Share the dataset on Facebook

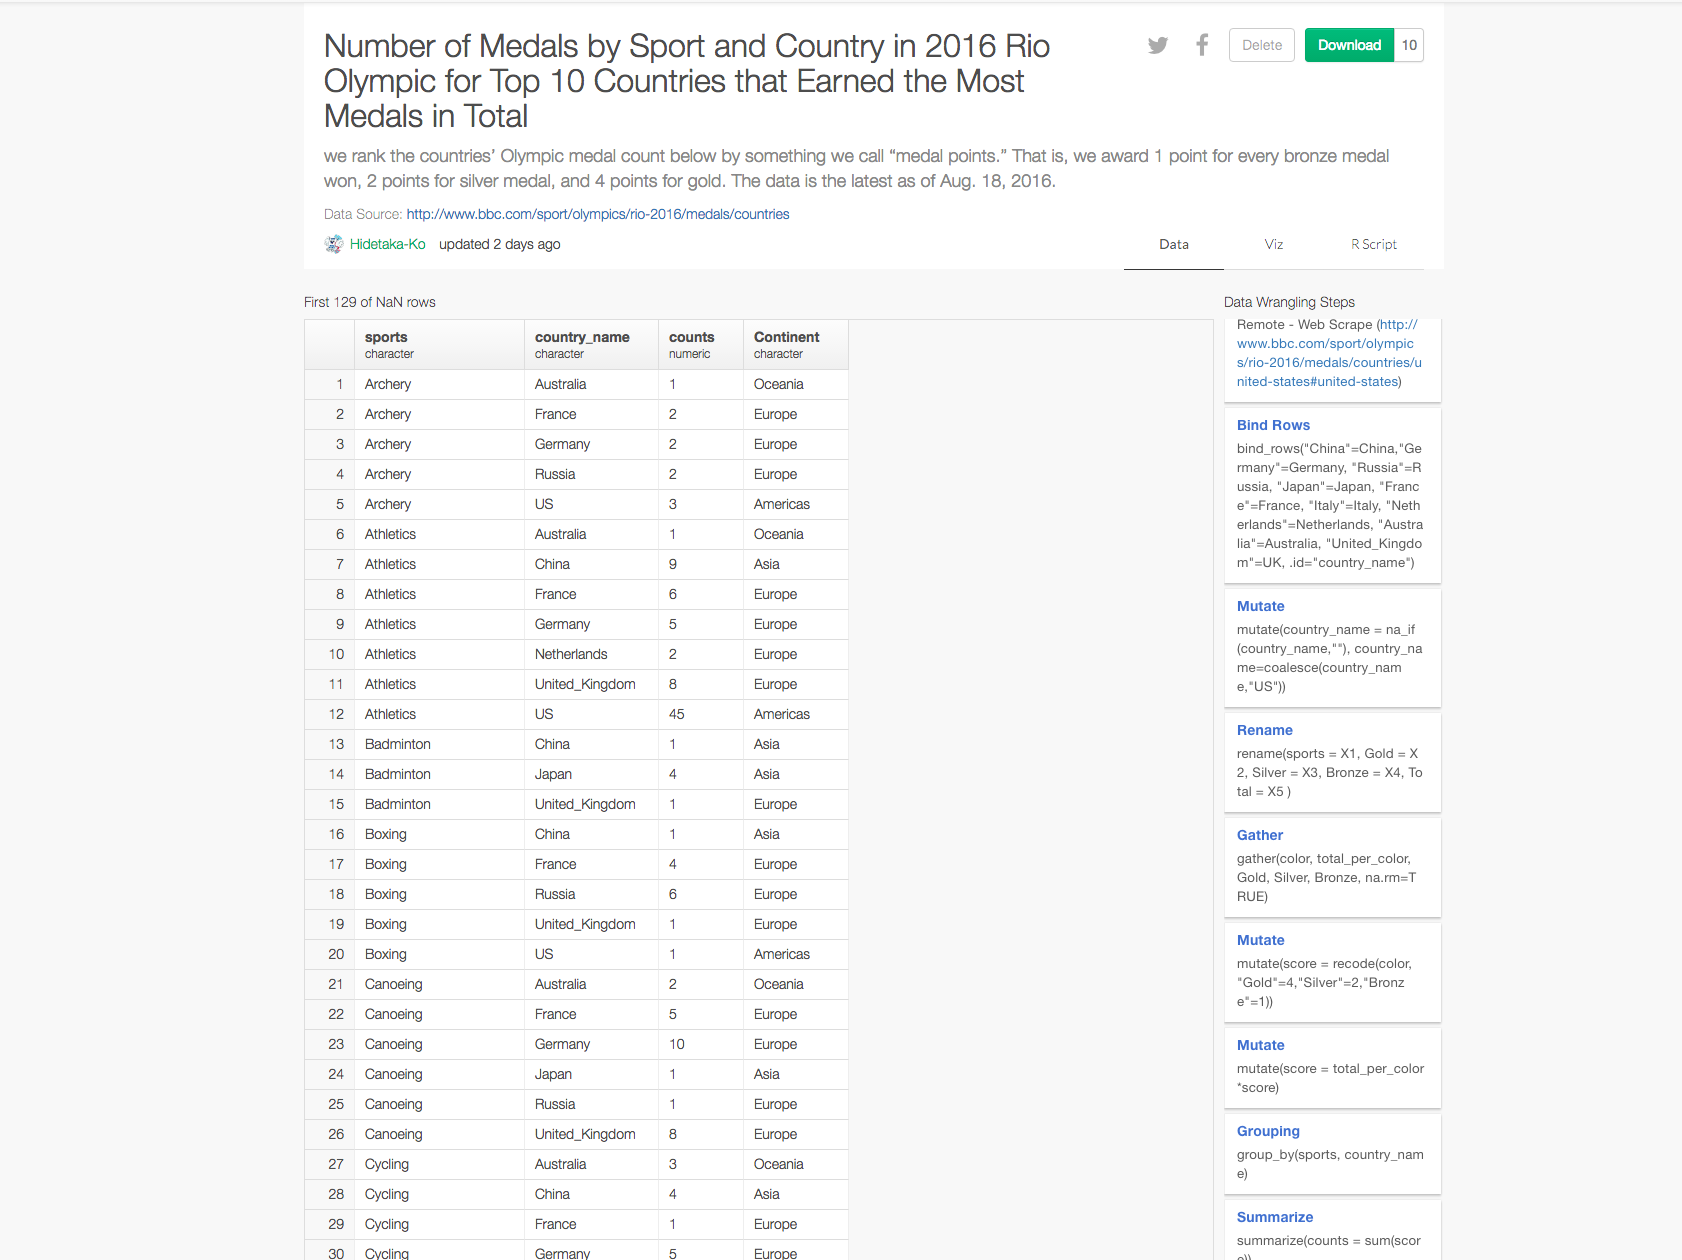[x=1201, y=45]
